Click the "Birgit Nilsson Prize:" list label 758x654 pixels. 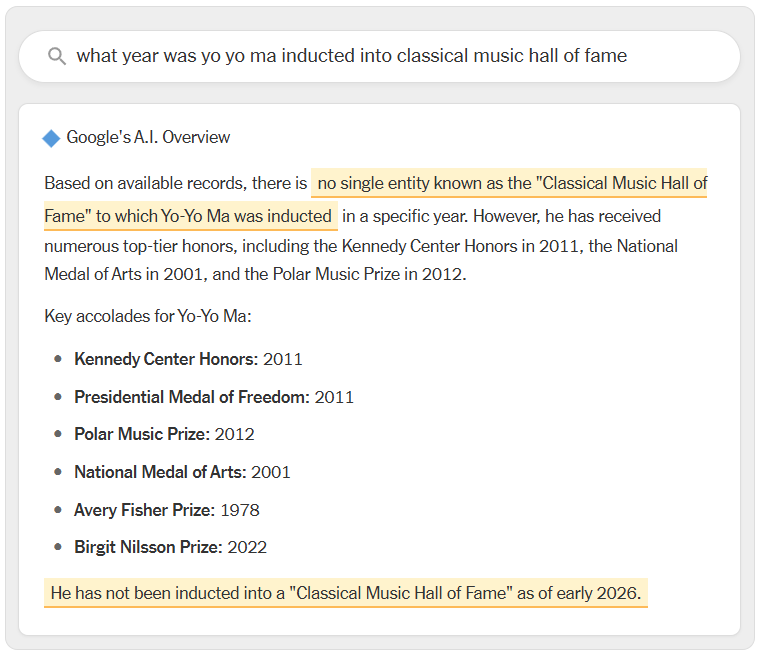(148, 547)
